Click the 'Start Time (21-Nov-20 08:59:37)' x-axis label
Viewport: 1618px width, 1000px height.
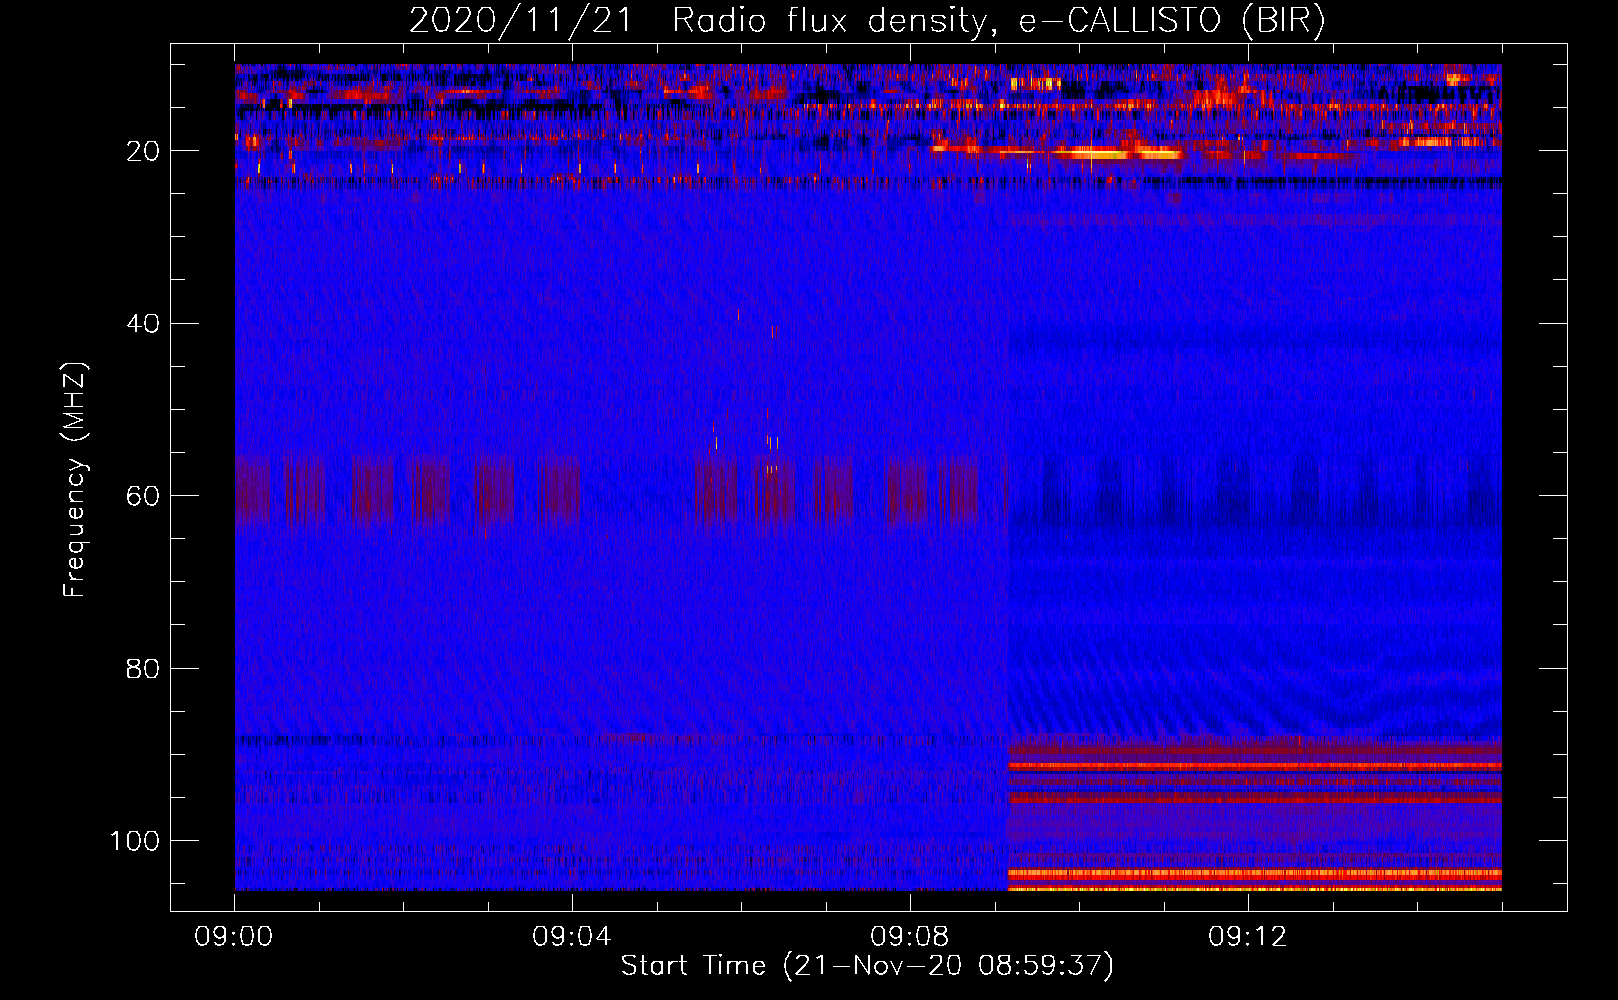click(867, 966)
